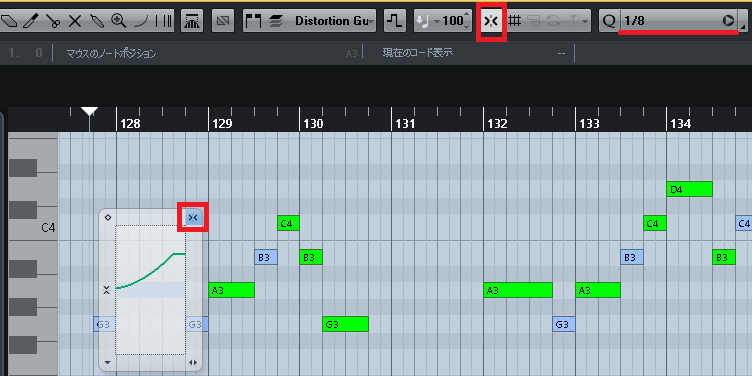Select the long A3 note at bar 132

[x=518, y=290]
